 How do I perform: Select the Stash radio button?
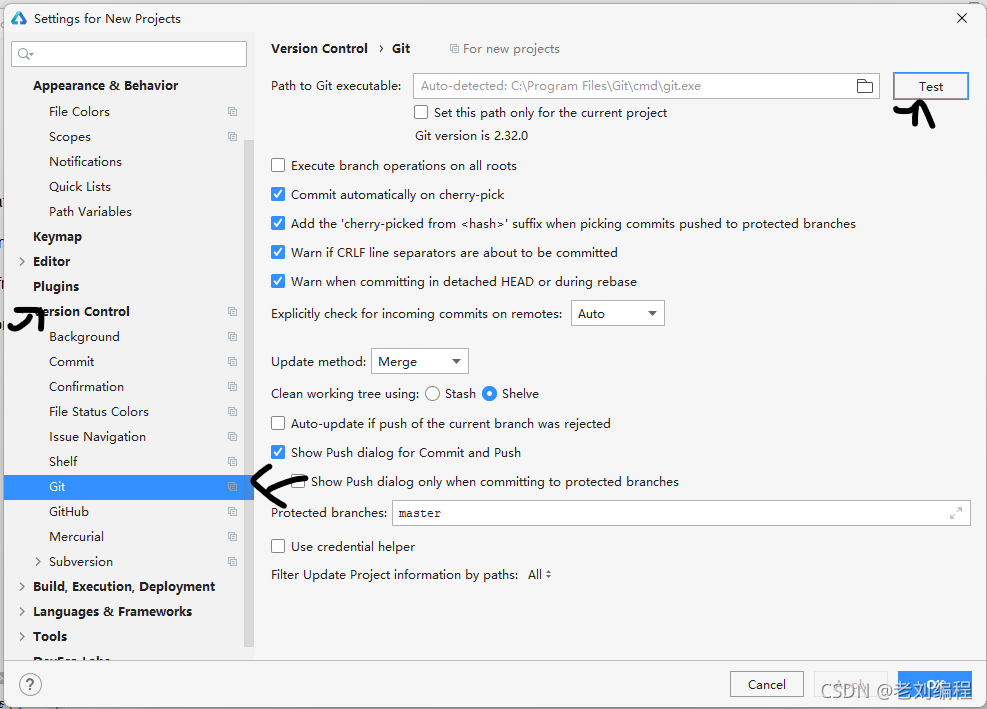click(x=432, y=394)
